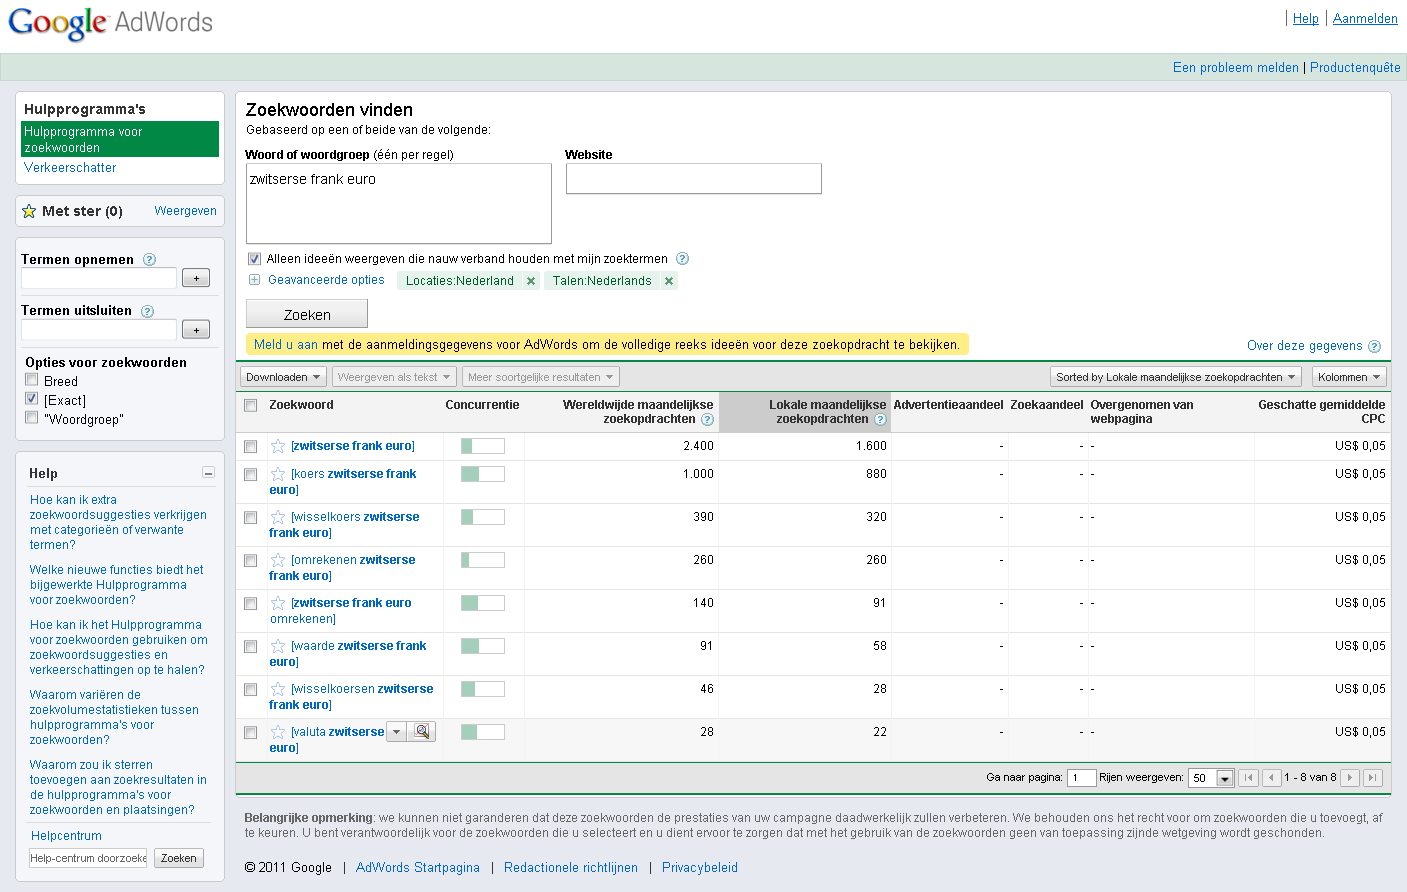Collapse the Help panel
This screenshot has height=892, width=1407.
pos(208,473)
